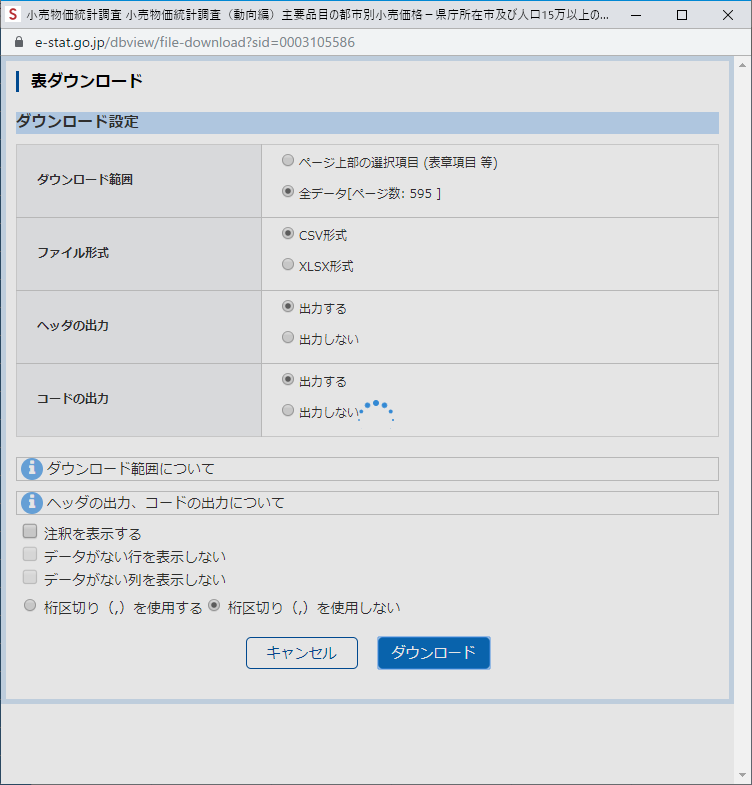
Task: Choose XLSX形式 file format
Action: pyautogui.click(x=288, y=265)
